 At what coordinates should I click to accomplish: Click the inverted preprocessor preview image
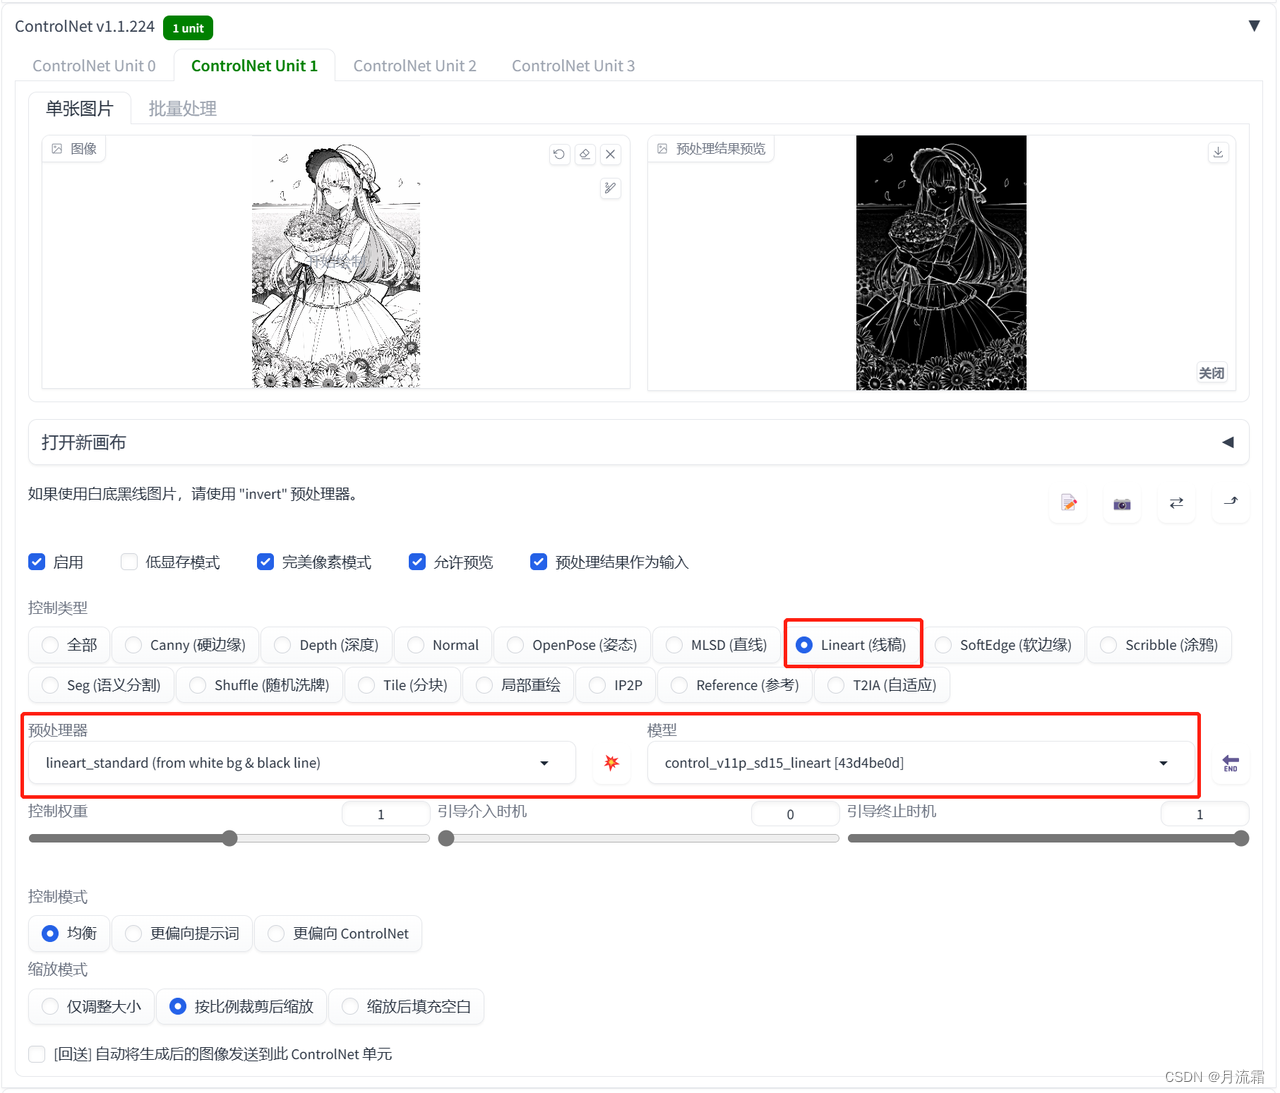941,262
